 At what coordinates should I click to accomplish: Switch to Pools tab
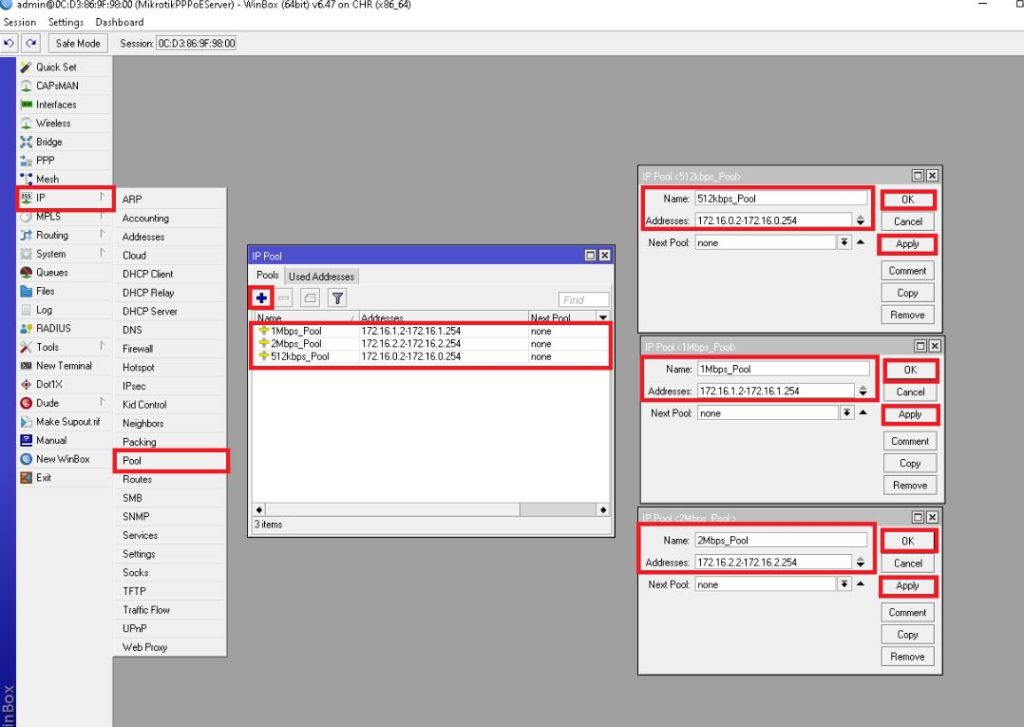coord(267,276)
